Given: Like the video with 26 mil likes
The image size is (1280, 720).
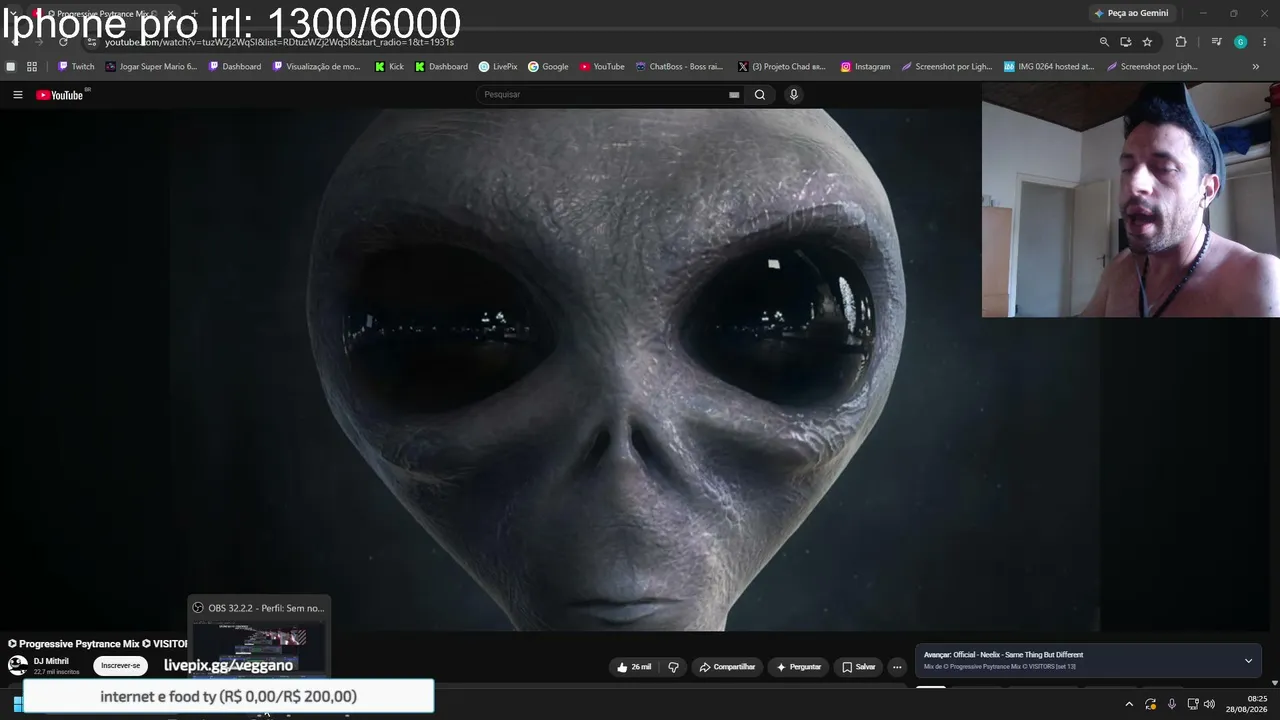Looking at the screenshot, I should tap(634, 667).
